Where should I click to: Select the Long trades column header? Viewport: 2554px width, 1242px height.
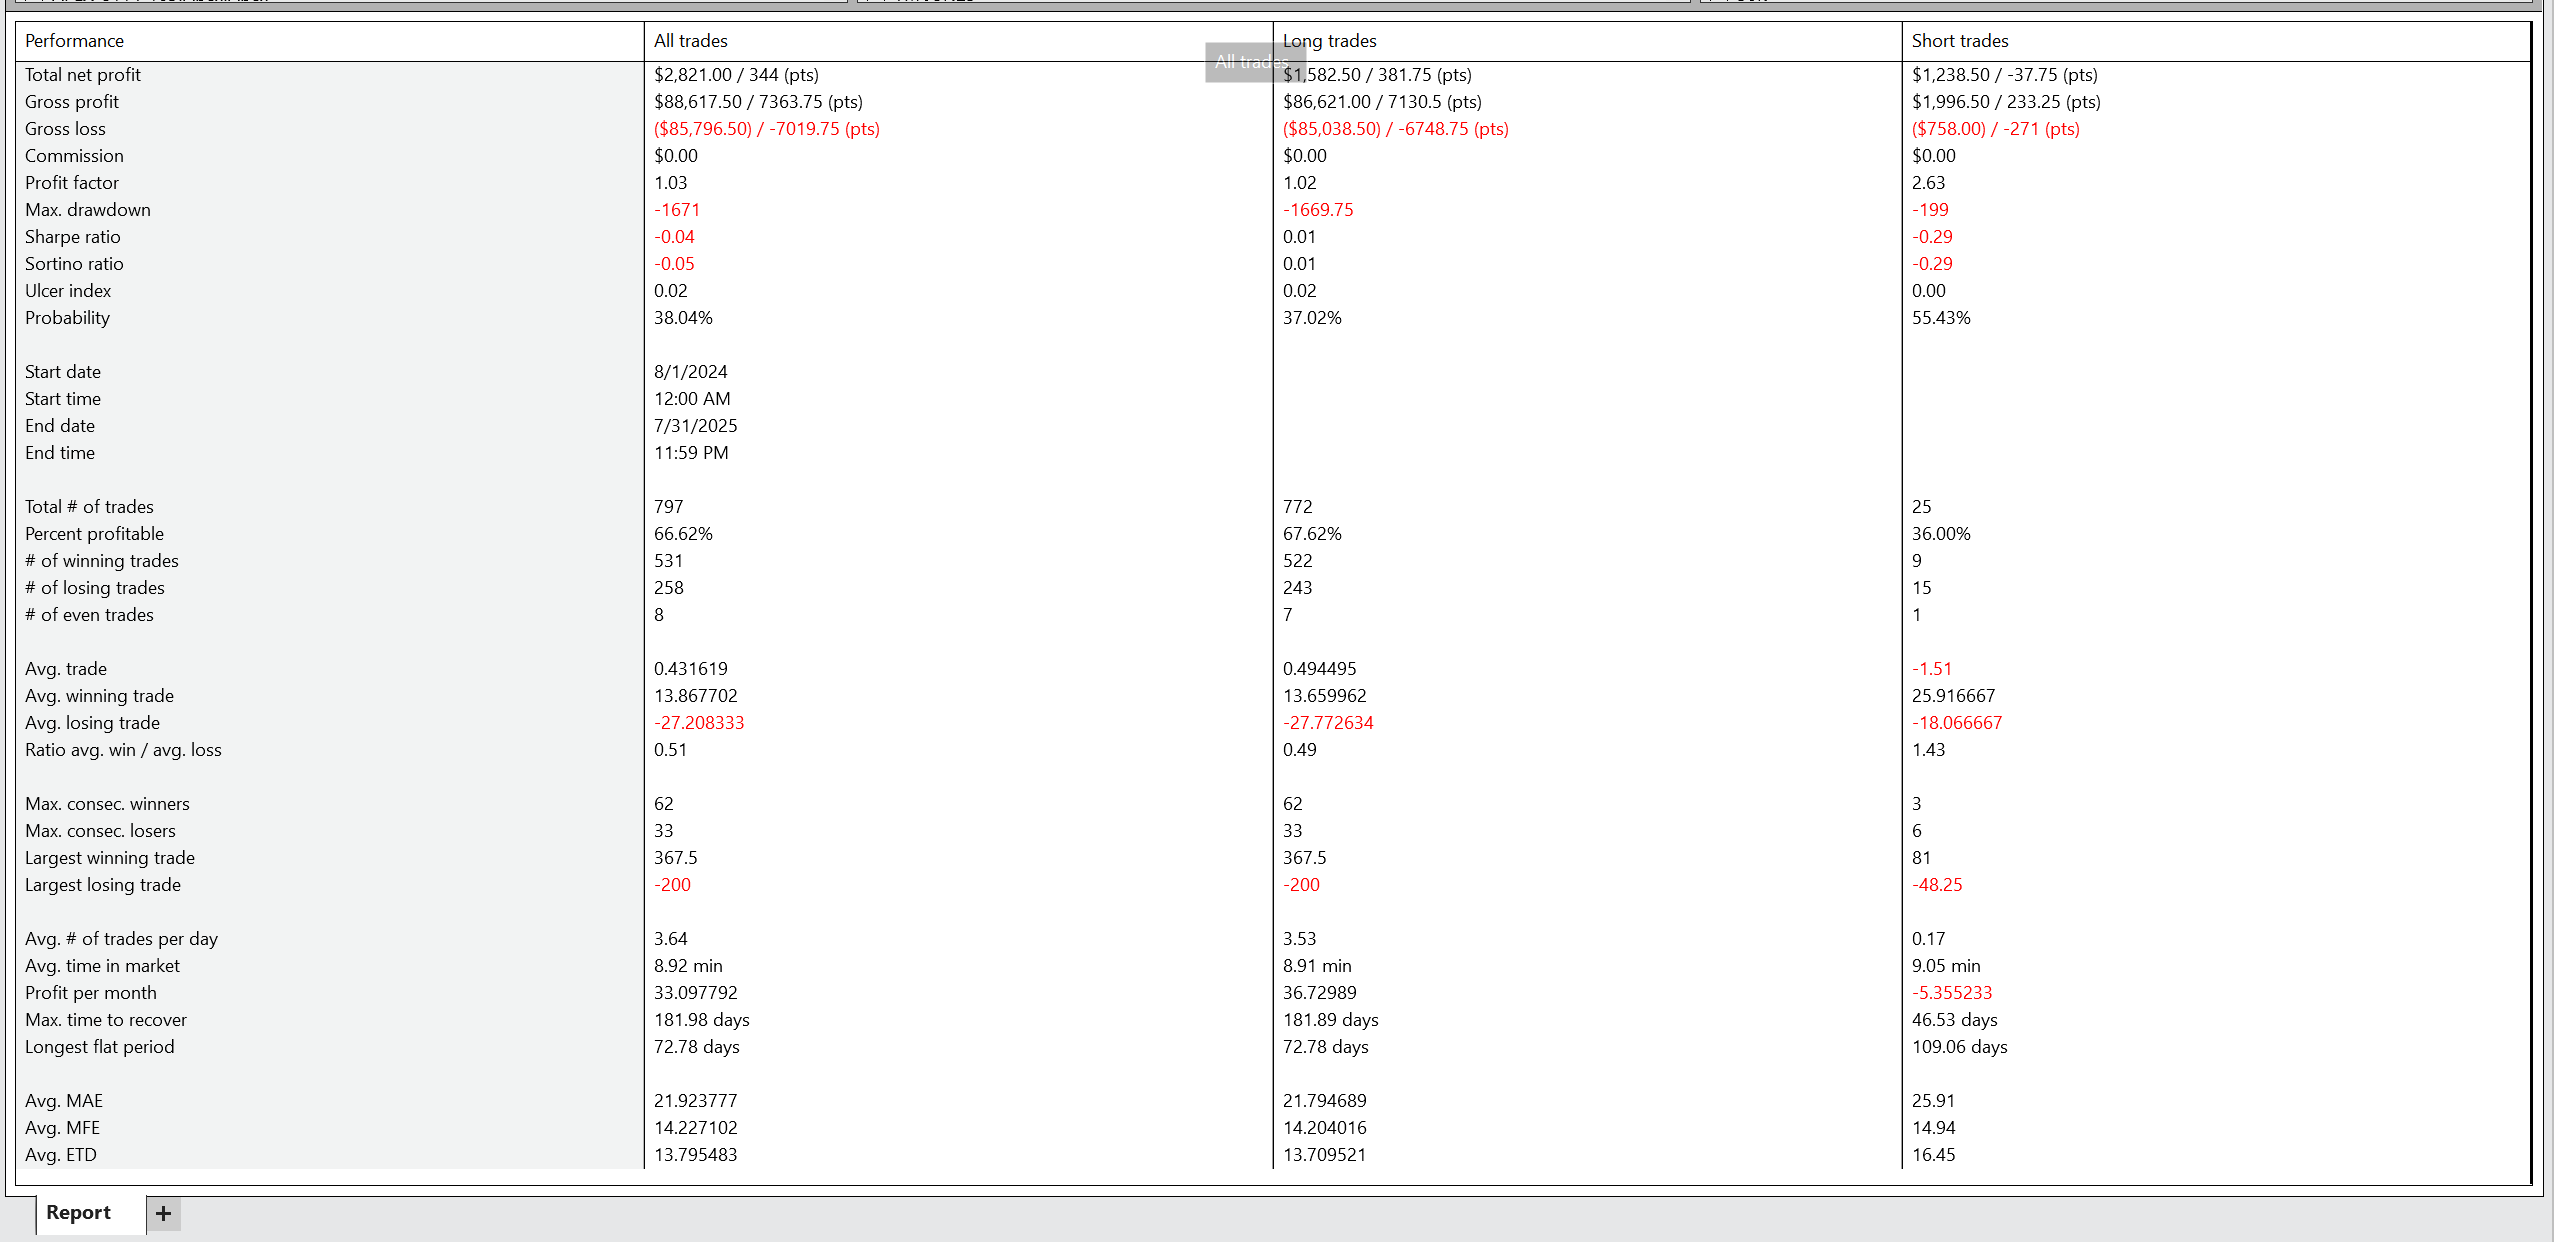click(x=1330, y=41)
